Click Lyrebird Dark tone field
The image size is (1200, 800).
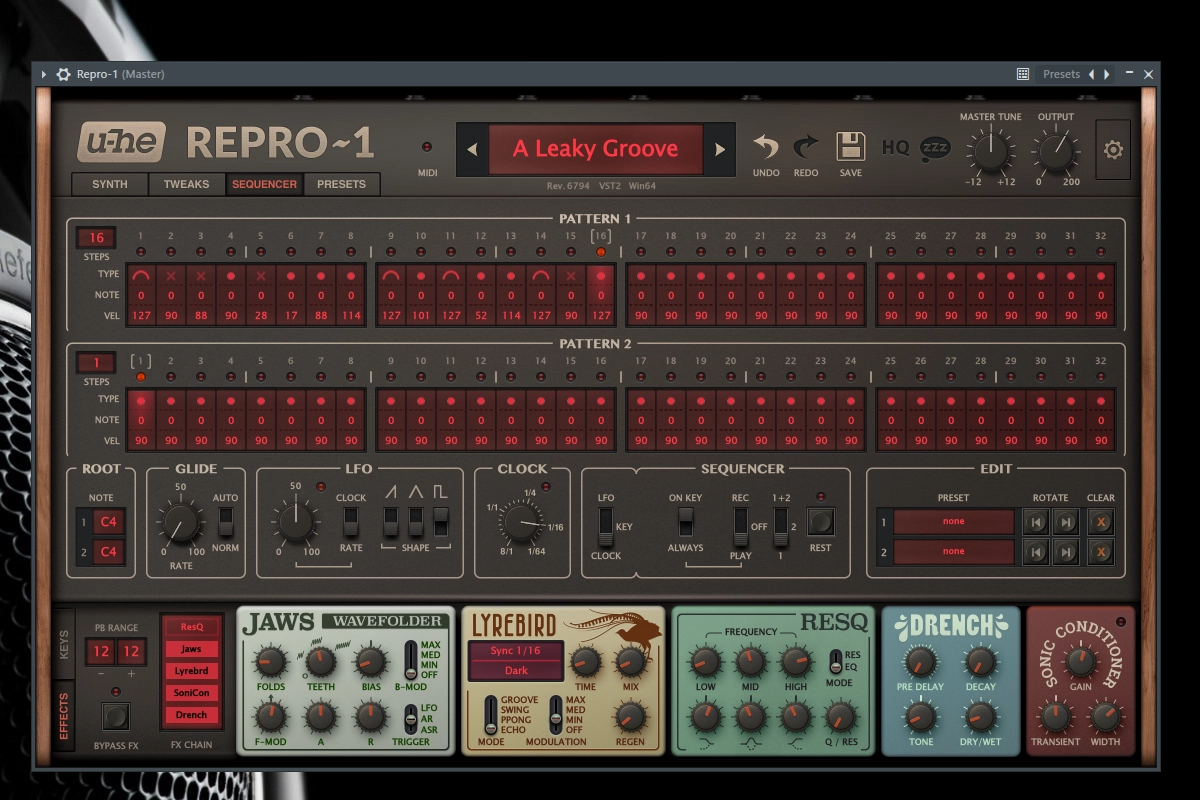click(x=516, y=671)
